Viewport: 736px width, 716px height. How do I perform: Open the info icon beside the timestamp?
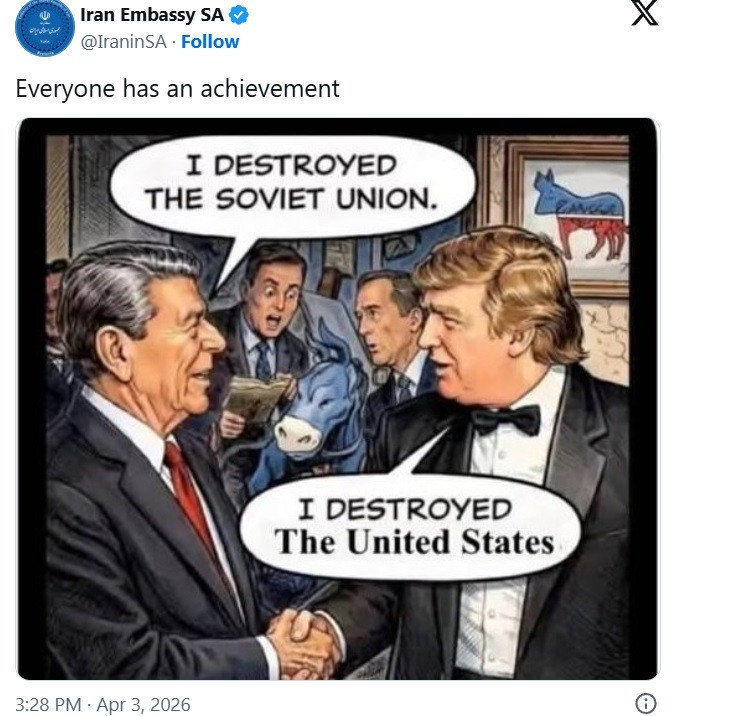(x=645, y=703)
